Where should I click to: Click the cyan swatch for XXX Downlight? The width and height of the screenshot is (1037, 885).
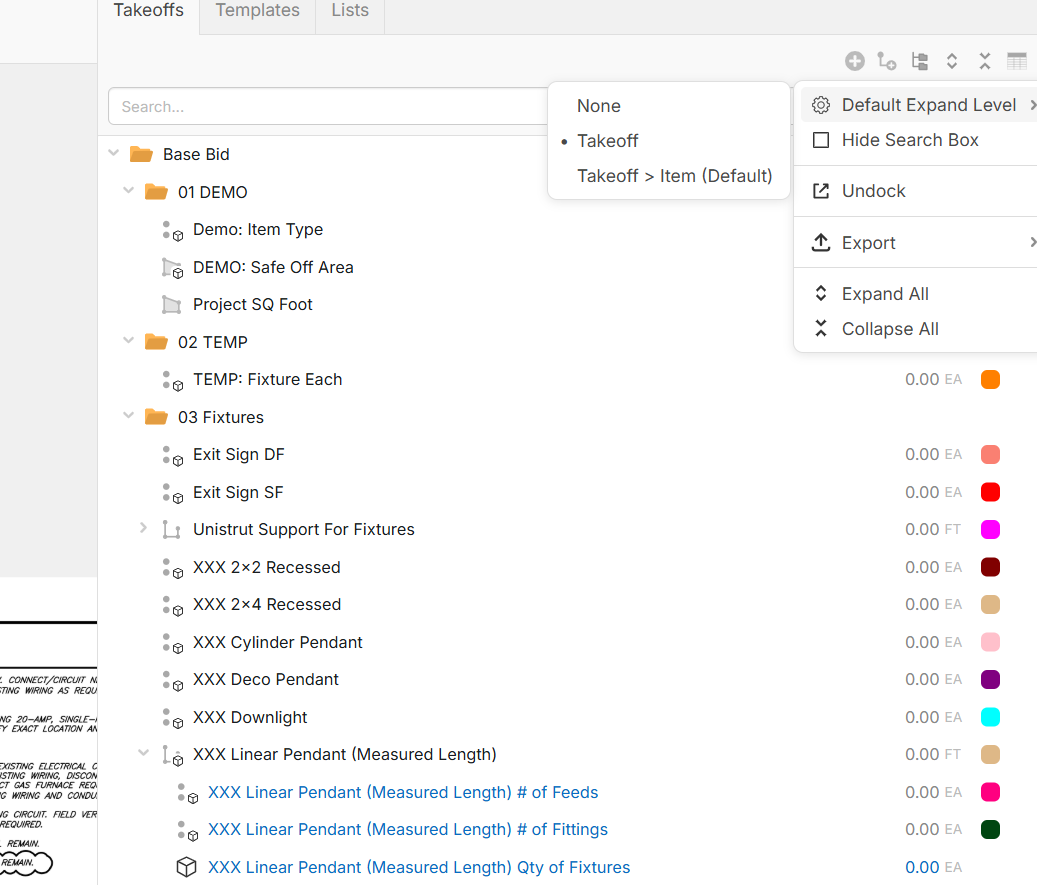point(990,717)
